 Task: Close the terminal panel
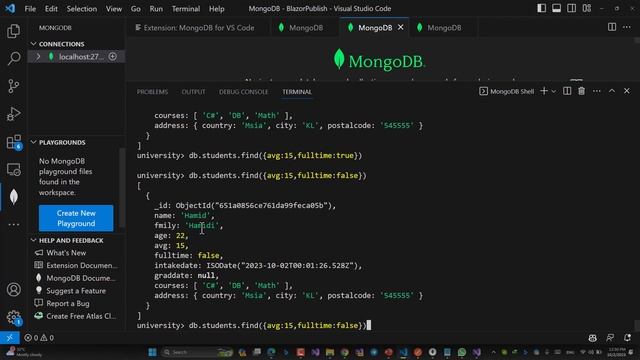[627, 91]
